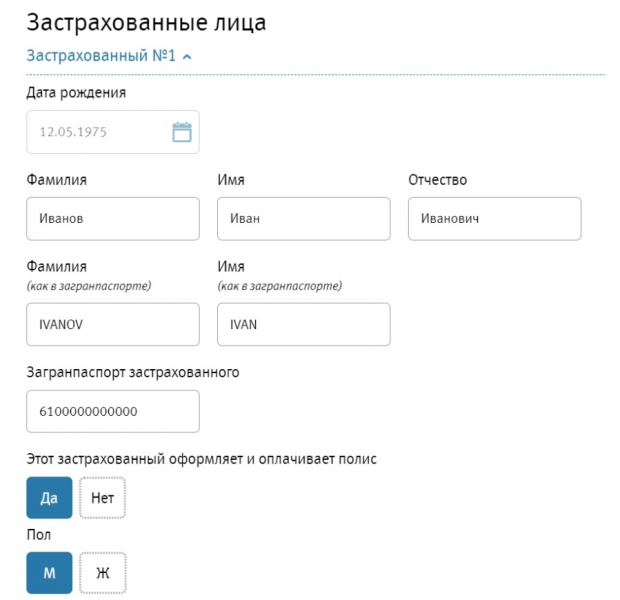Click the Загранпаспорт застрахованного label
Viewport: 620px width, 600px height.
coord(133,373)
